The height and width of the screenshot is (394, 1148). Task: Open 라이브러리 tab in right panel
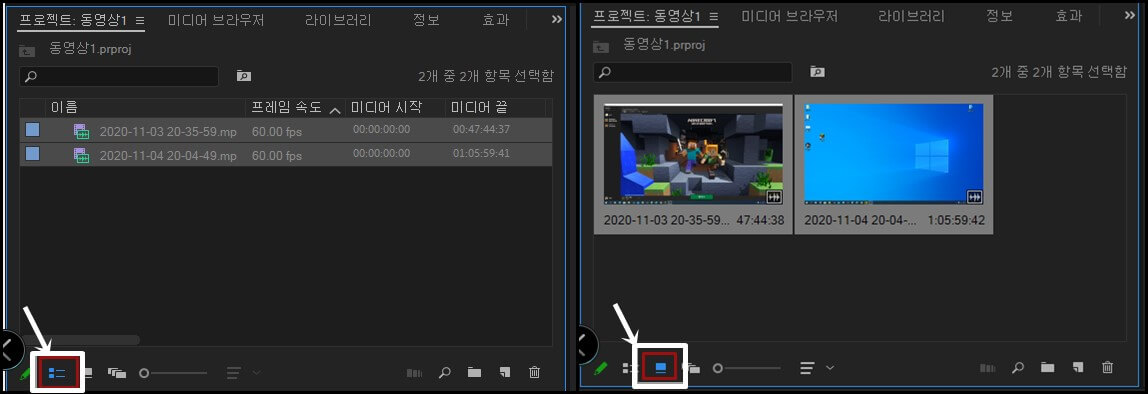coord(912,16)
